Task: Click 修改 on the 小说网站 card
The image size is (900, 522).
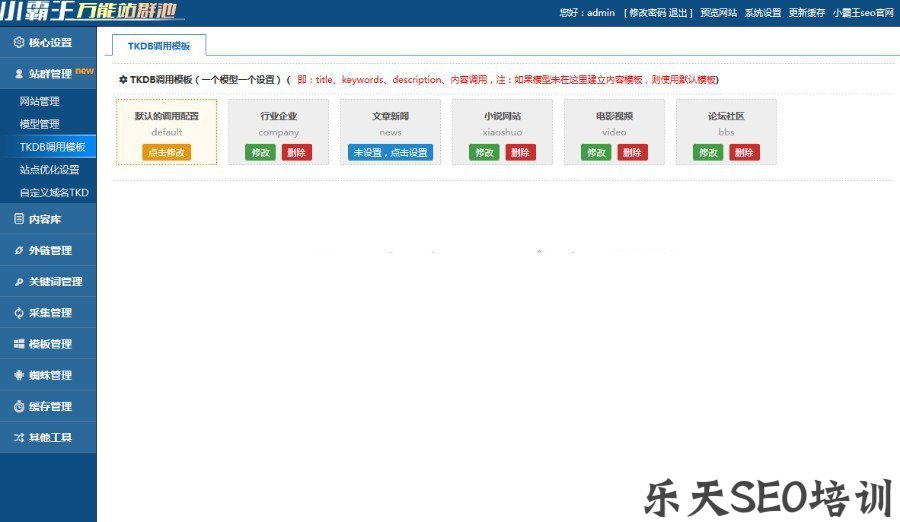Action: click(x=484, y=152)
